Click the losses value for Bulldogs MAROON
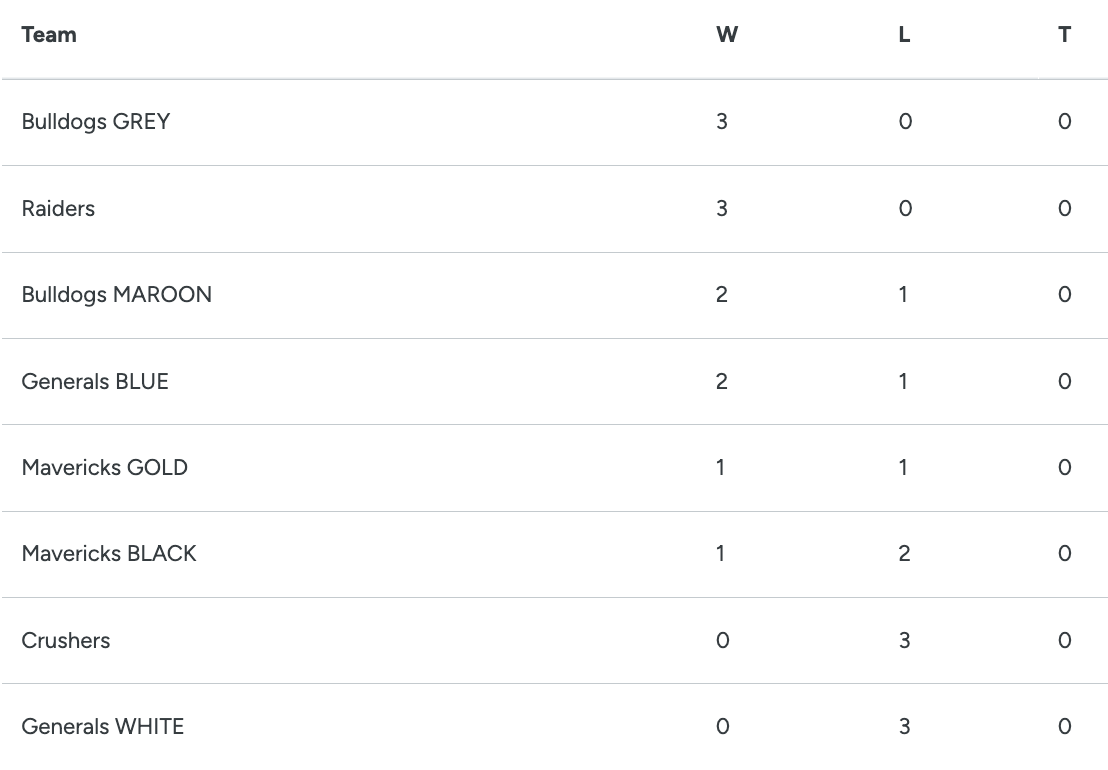Viewport: 1108px width, 770px height. pyautogui.click(x=904, y=295)
